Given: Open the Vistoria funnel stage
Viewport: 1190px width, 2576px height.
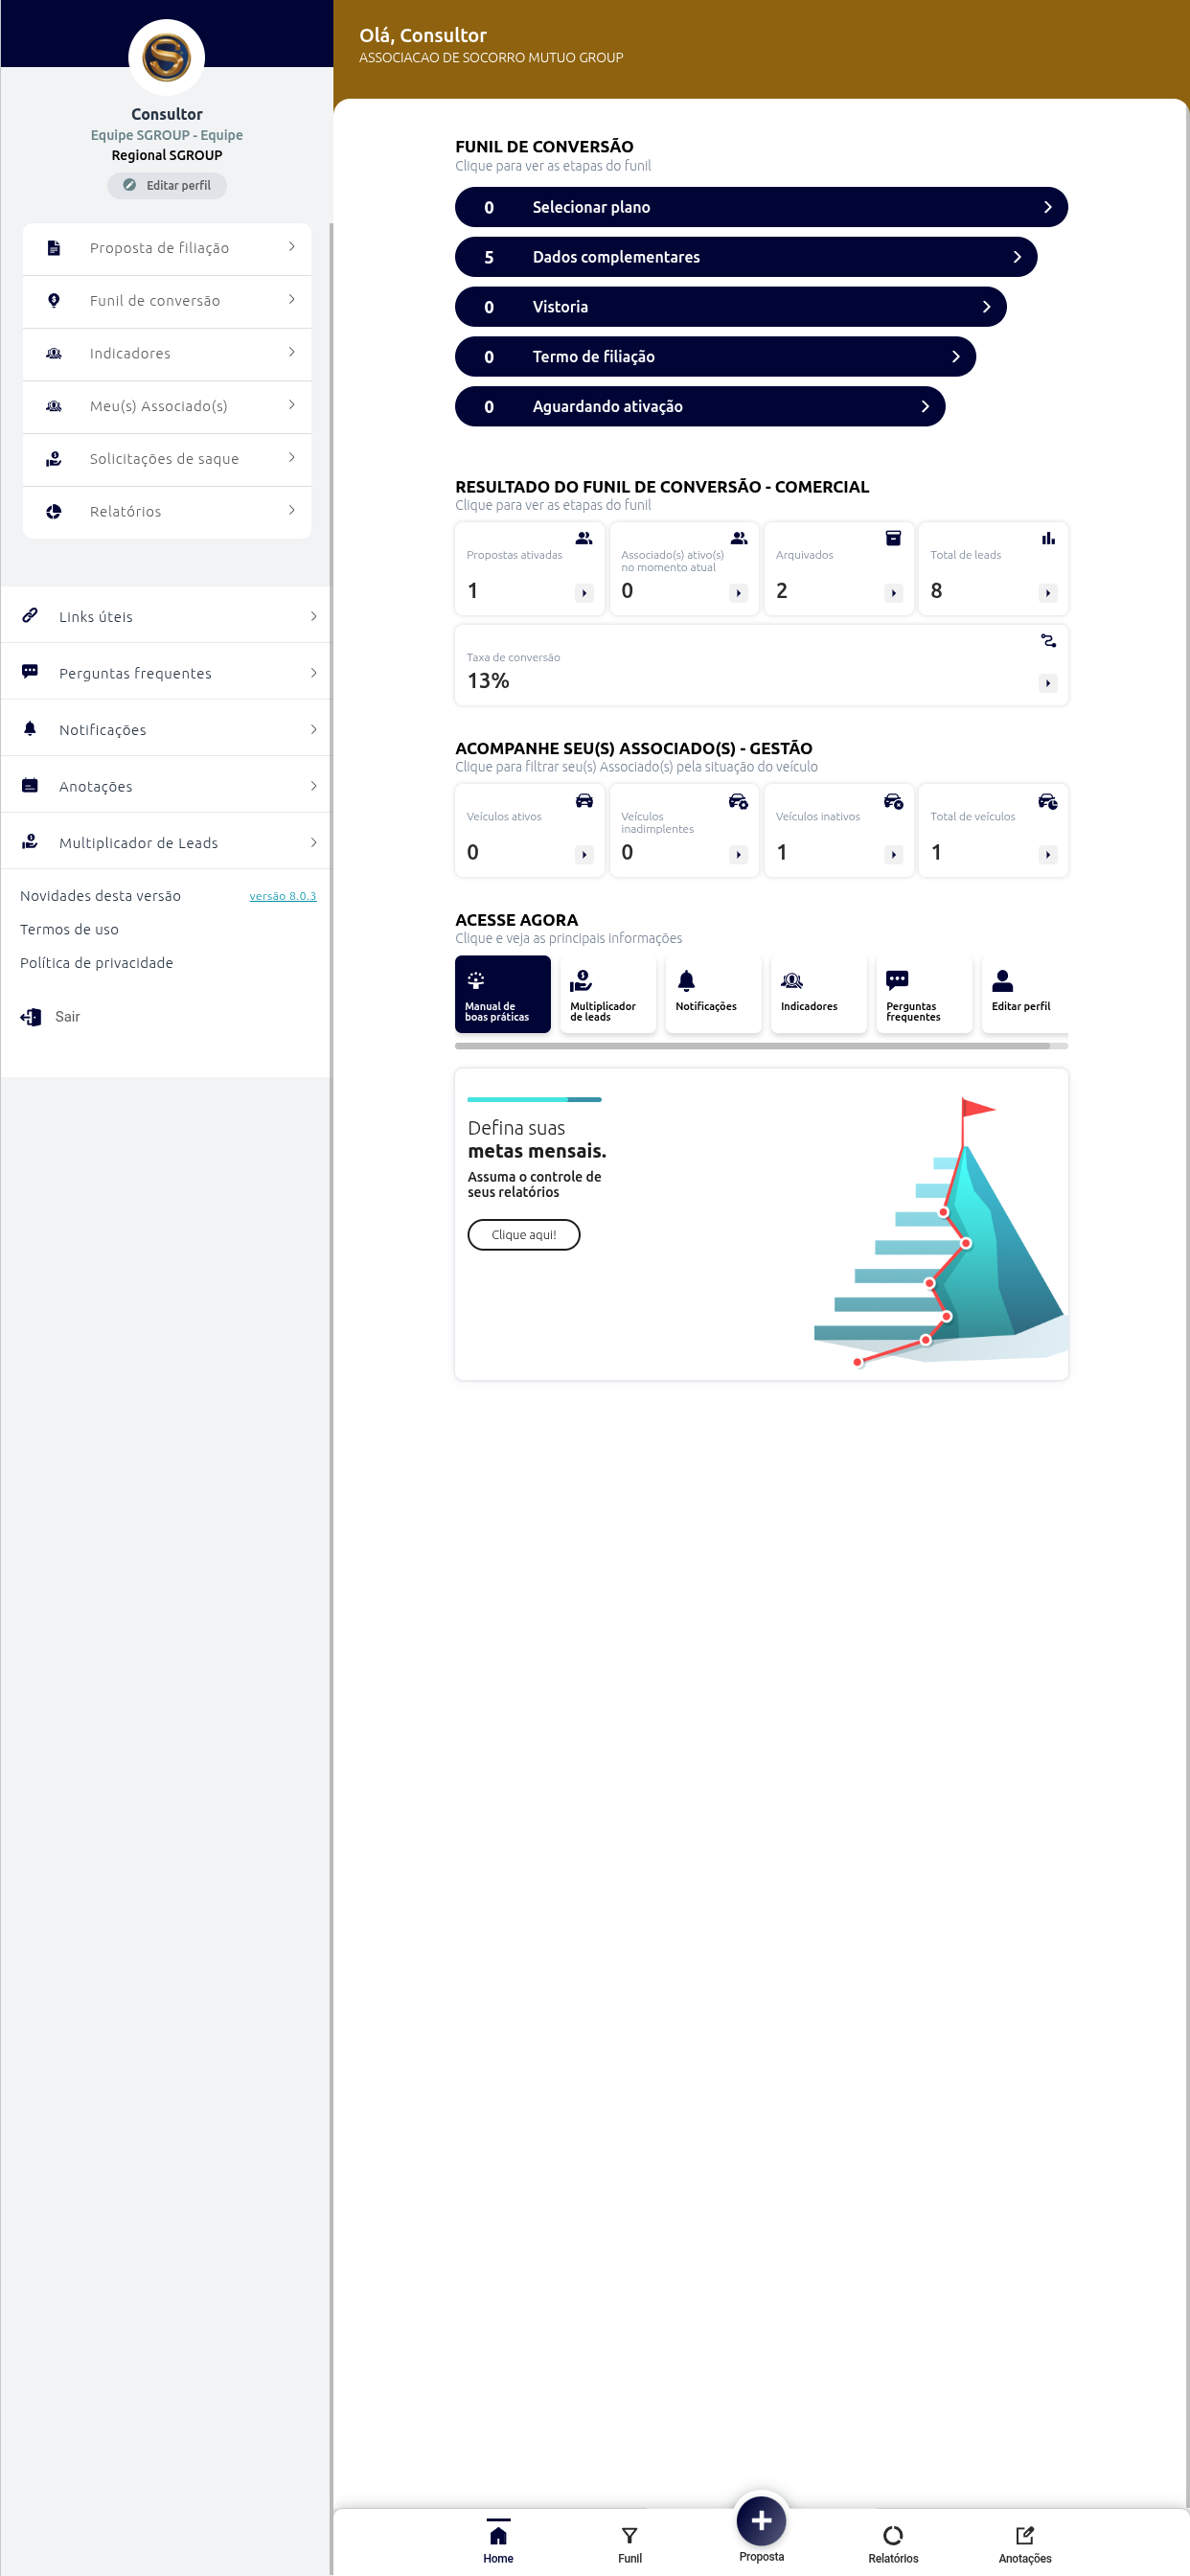Looking at the screenshot, I should pos(730,307).
